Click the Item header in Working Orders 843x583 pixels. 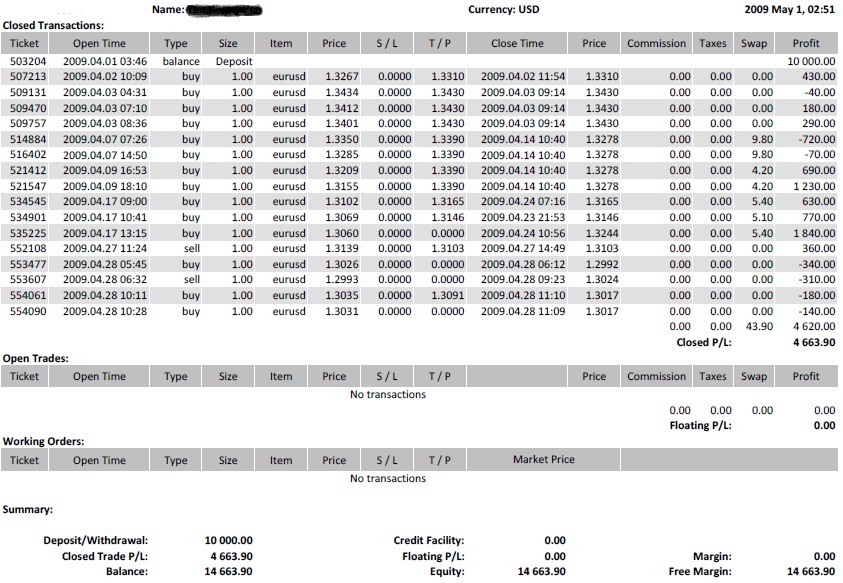coord(281,460)
